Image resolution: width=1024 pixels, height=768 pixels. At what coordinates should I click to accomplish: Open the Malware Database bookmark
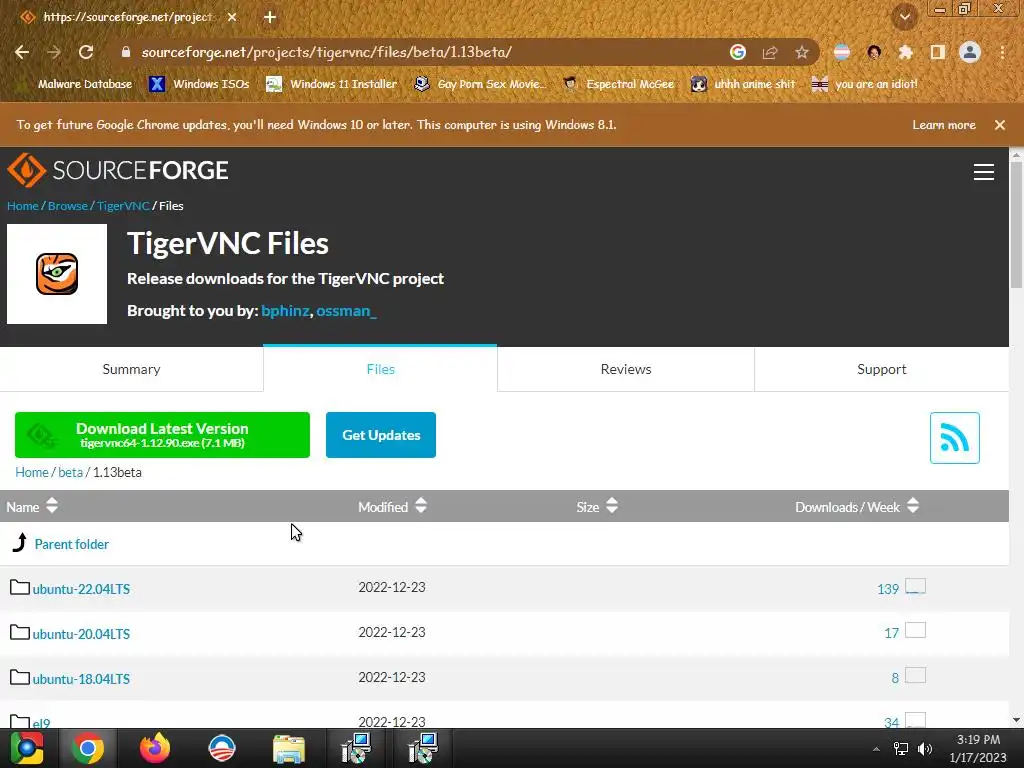(77, 84)
